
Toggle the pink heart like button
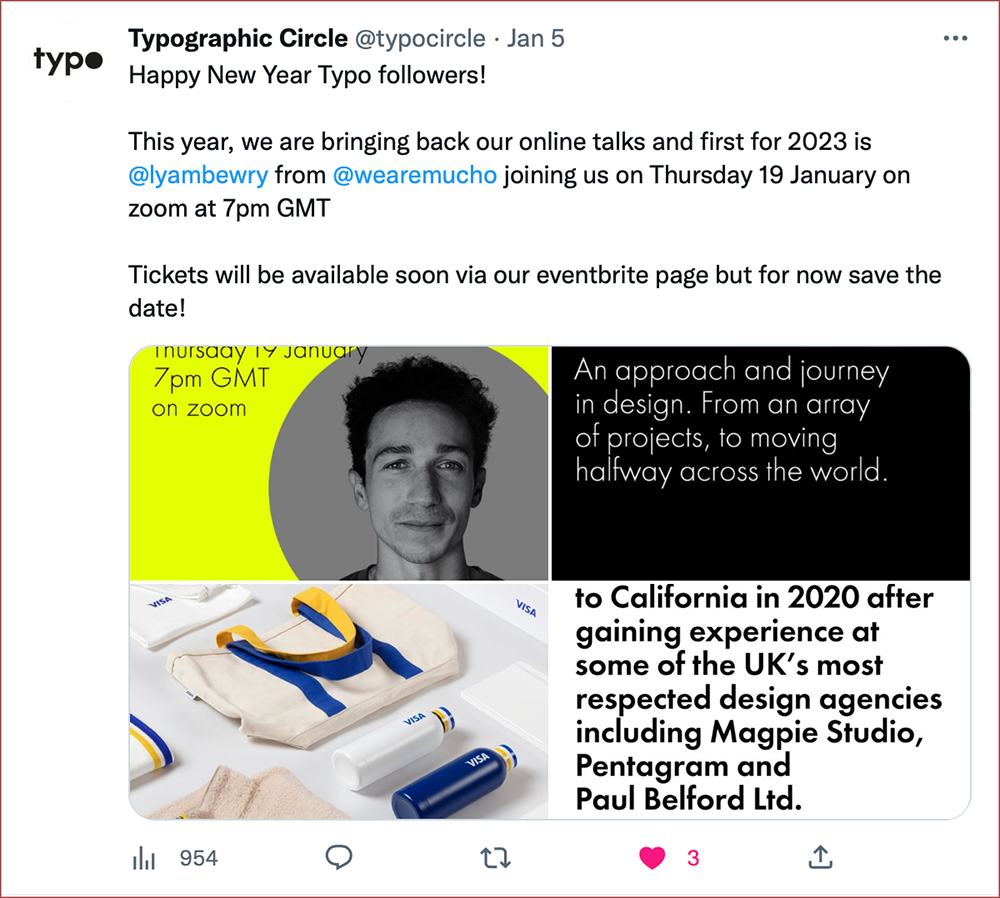click(652, 857)
